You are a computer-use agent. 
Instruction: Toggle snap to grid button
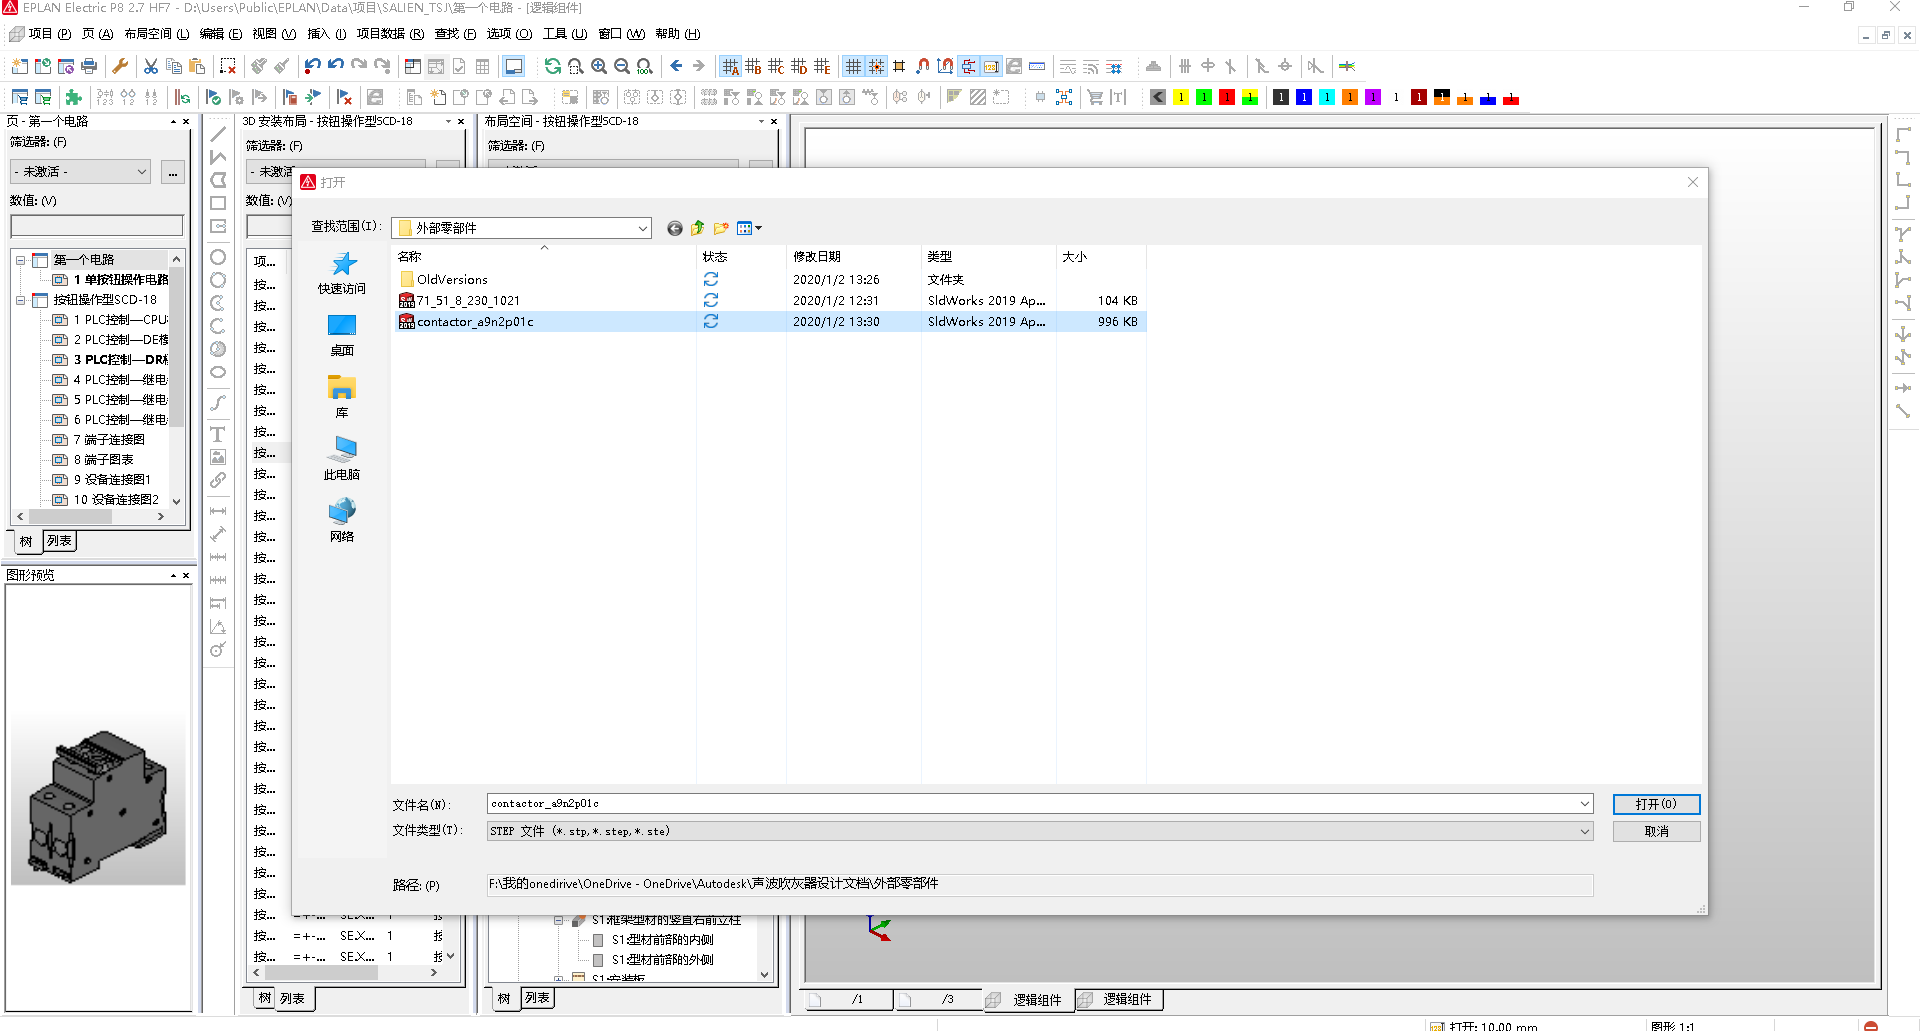click(x=876, y=66)
